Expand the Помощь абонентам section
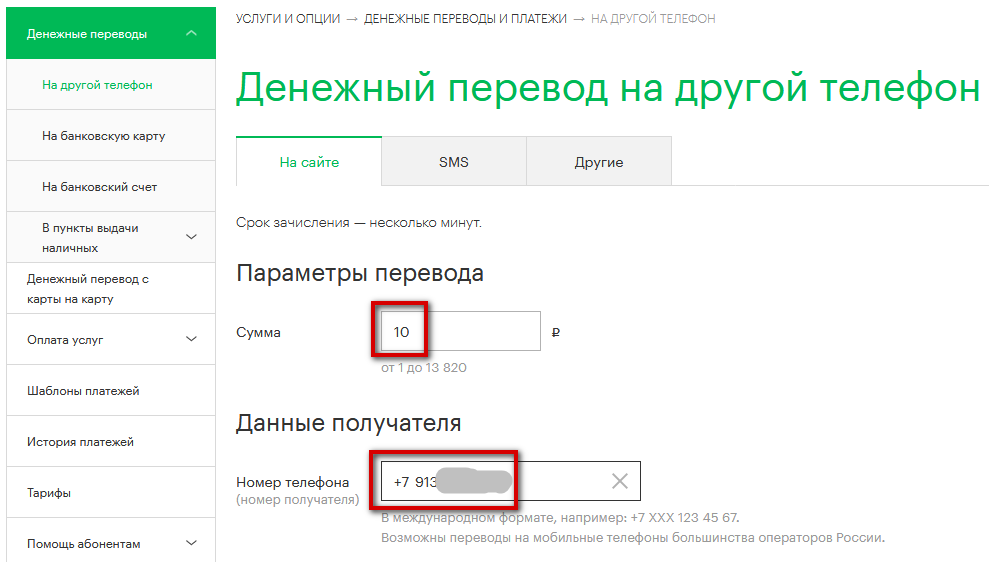 192,544
